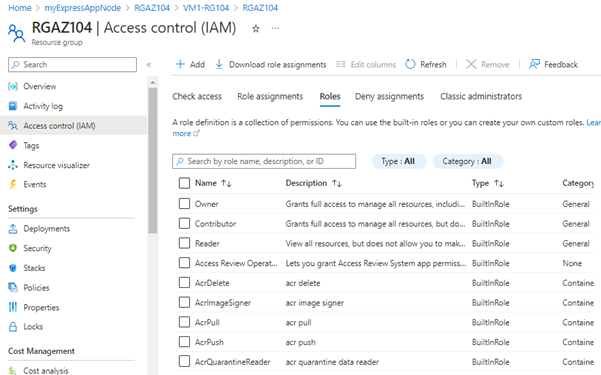Switch to Role assignments tab
The image size is (601, 375).
(270, 96)
